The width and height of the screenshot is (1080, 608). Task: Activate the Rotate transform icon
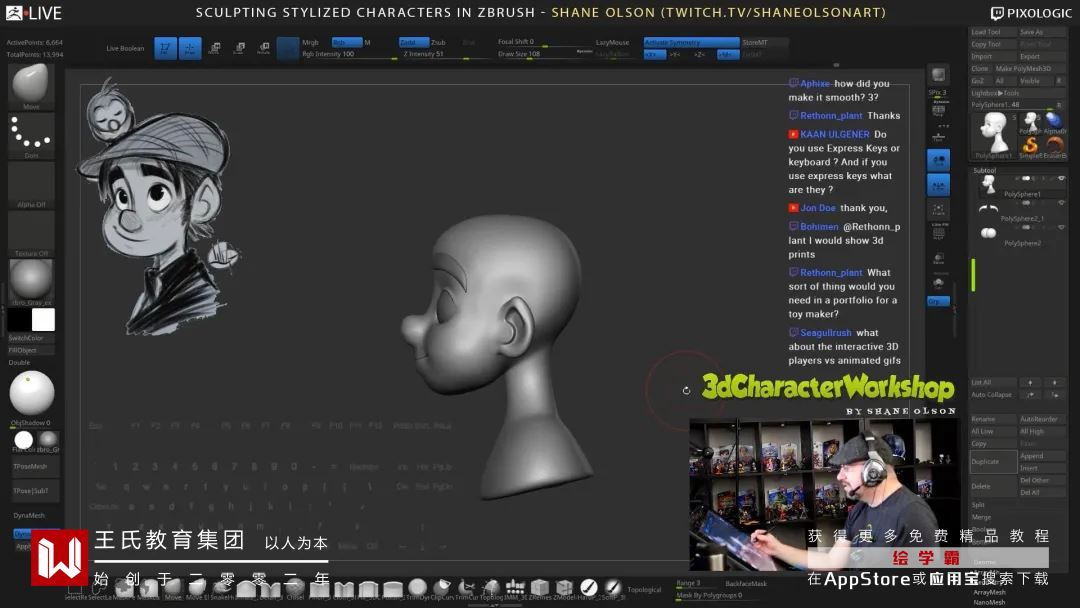pyautogui.click(x=264, y=48)
